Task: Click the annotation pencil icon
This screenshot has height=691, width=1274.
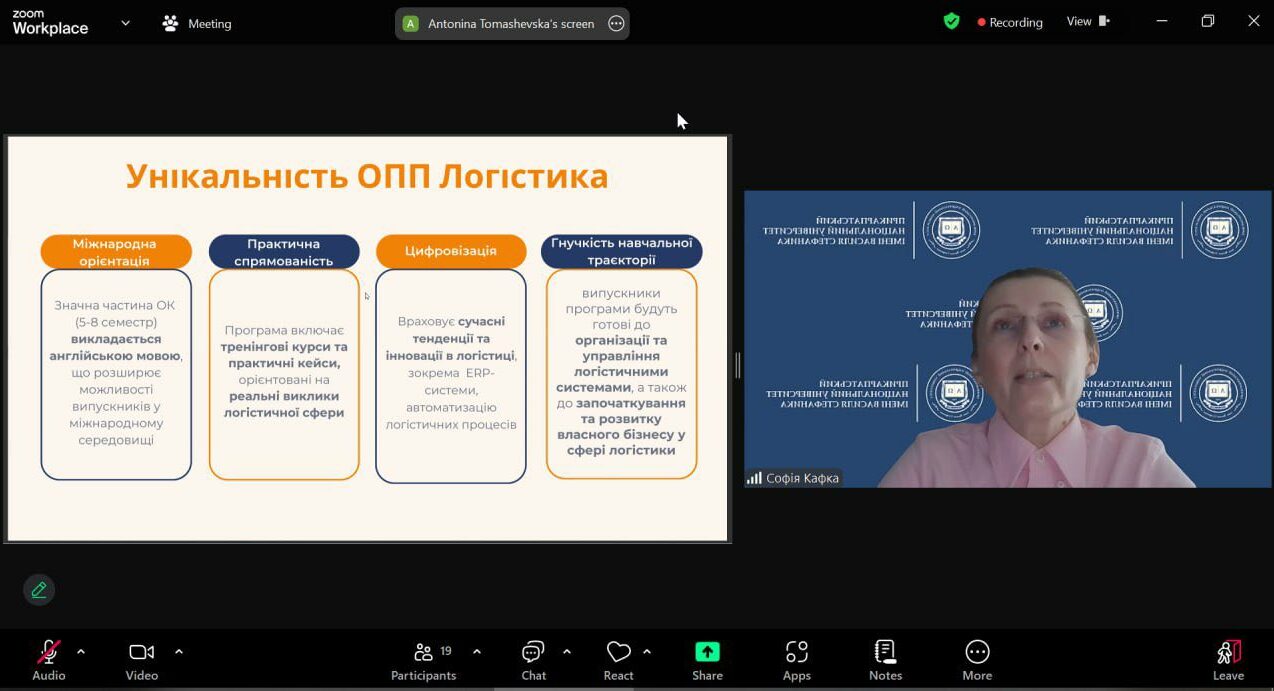Action: 39,590
